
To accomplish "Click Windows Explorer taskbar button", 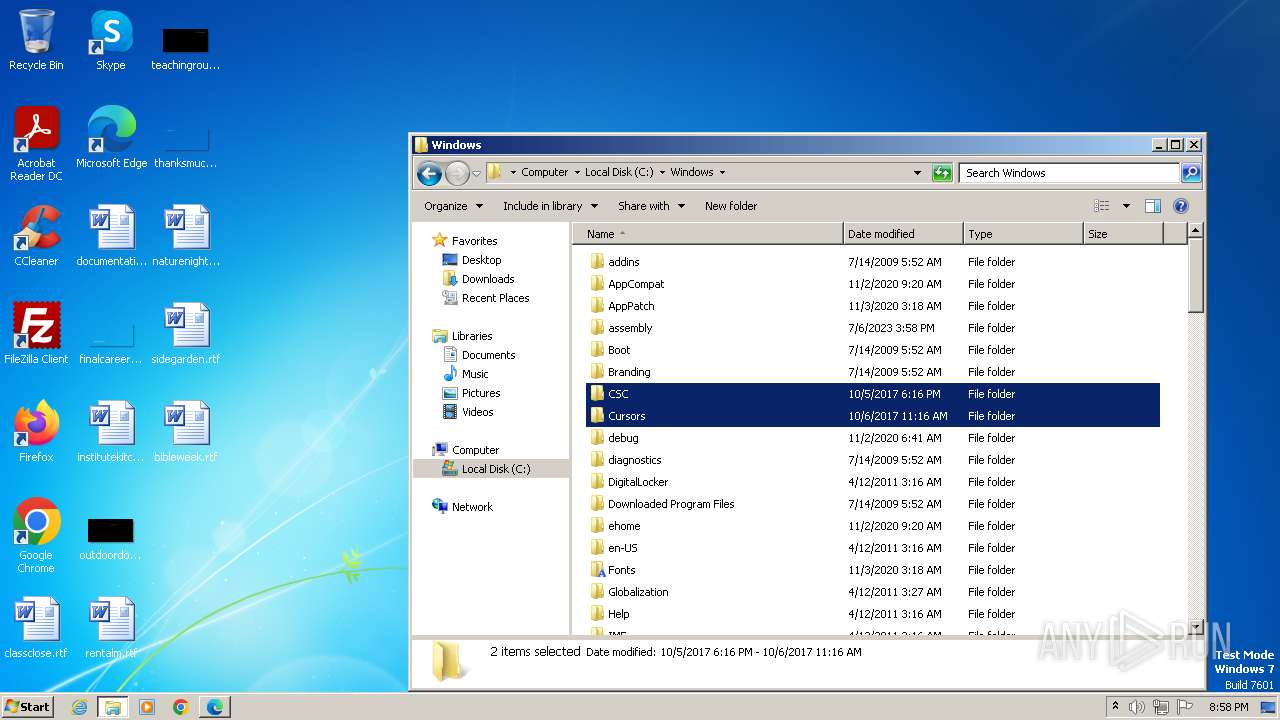I will coord(113,707).
